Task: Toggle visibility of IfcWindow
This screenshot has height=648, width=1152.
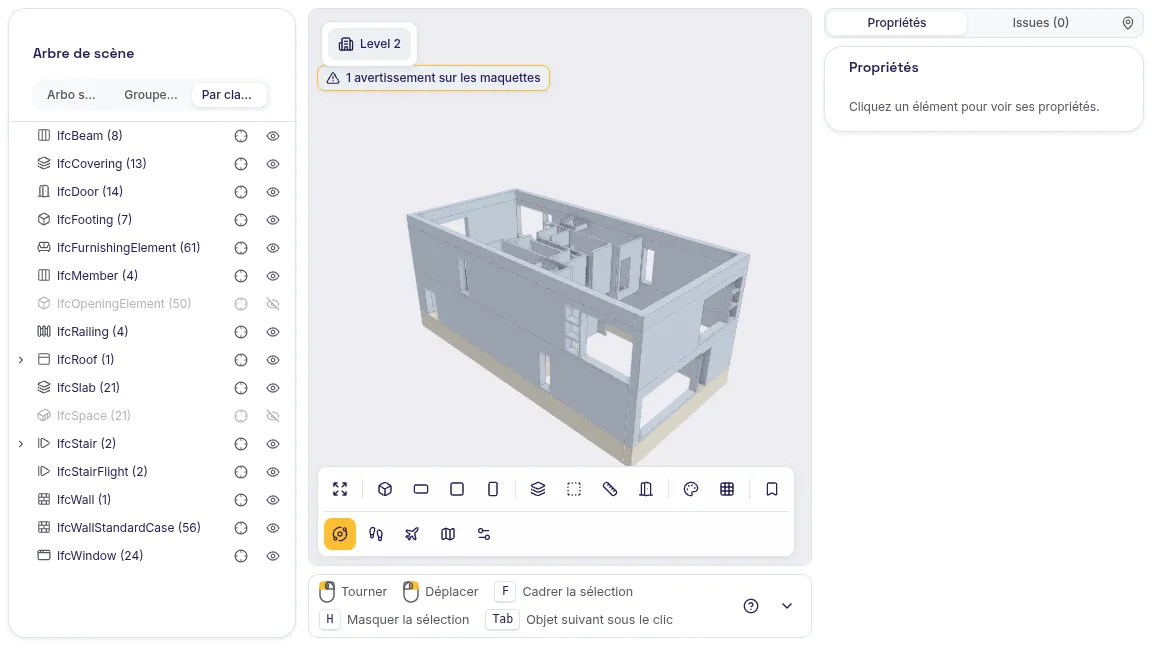Action: coord(273,556)
